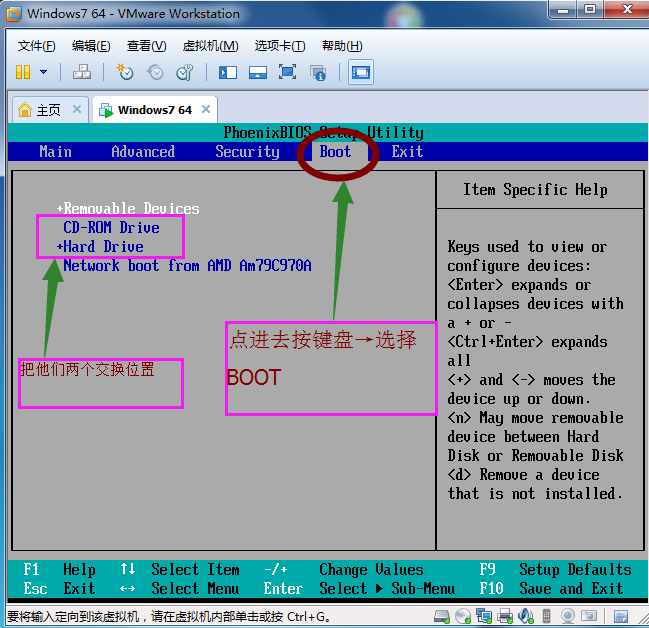Click the F1 Help legend text

click(x=59, y=570)
